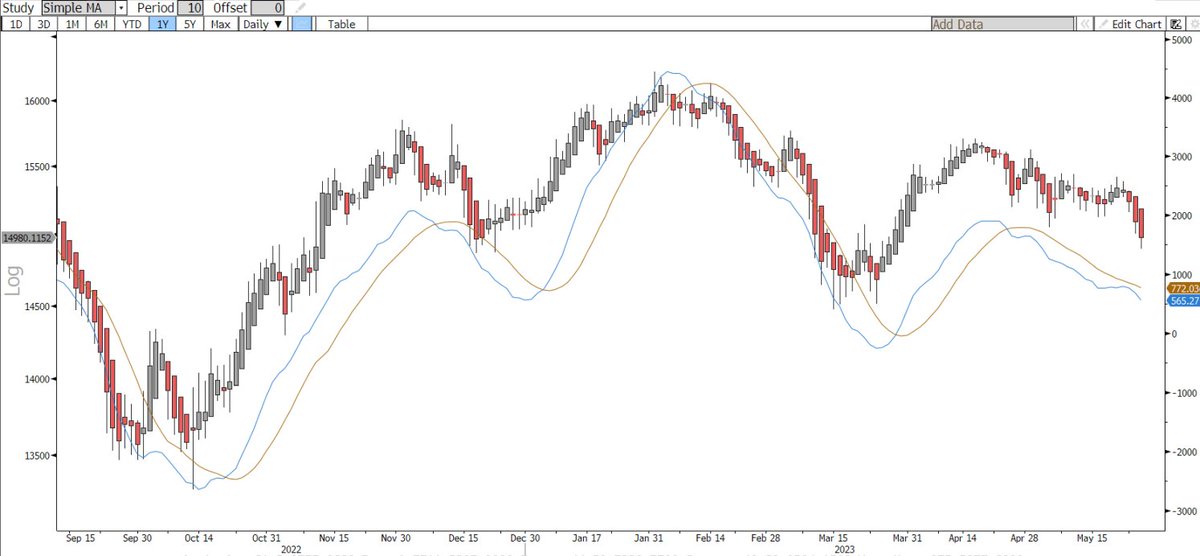
Task: Select the 6M time range
Action: click(x=101, y=23)
